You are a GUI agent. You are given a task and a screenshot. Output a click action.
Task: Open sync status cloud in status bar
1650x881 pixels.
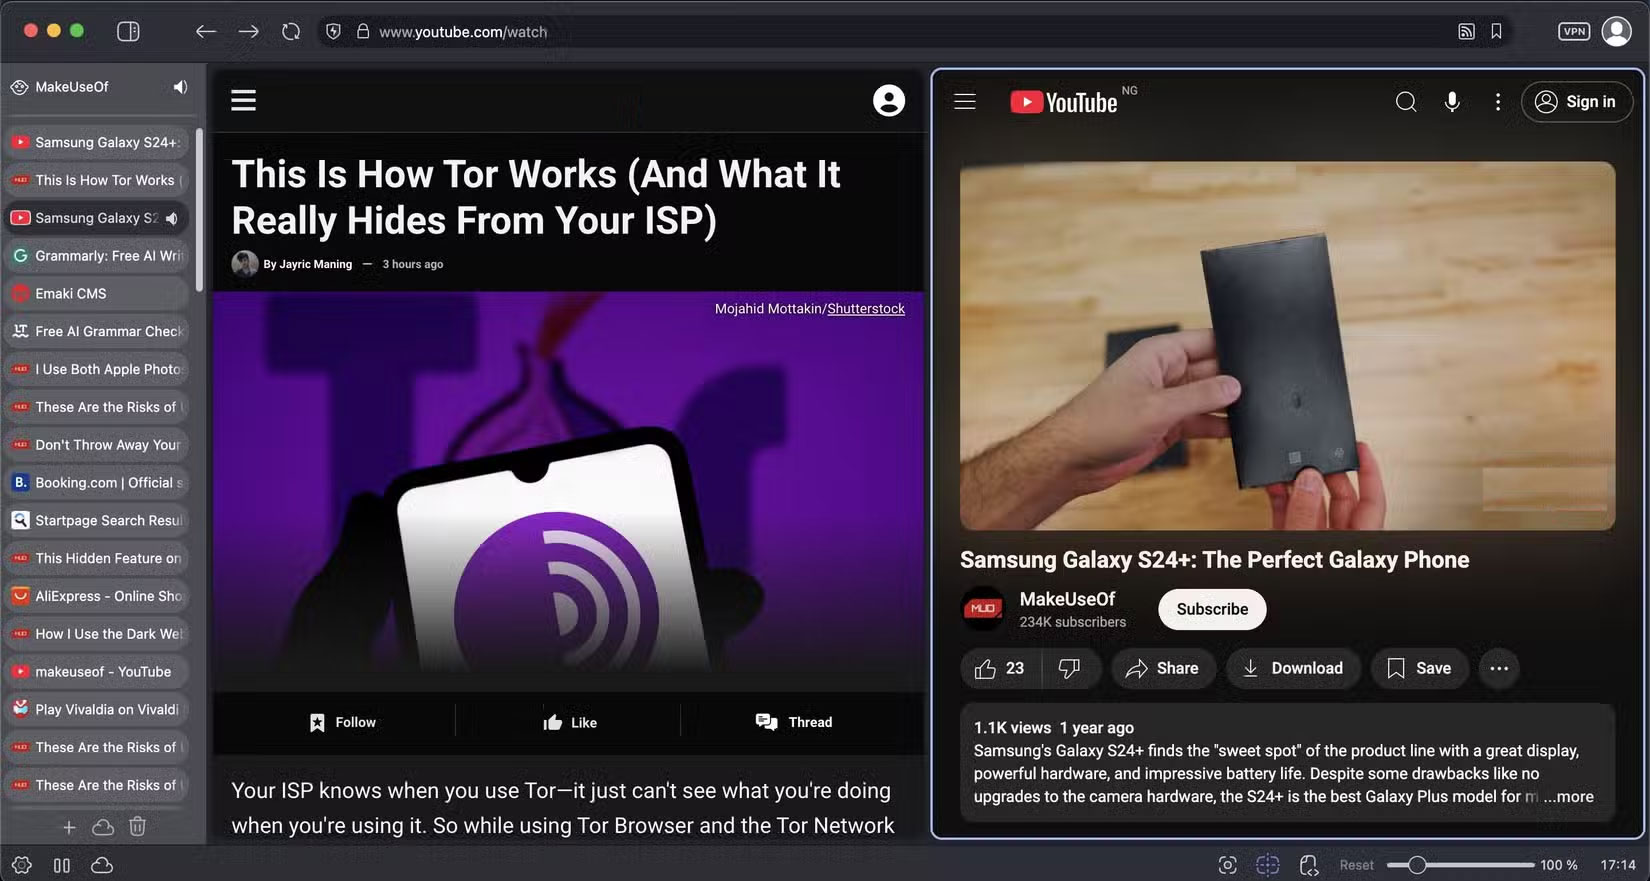[x=102, y=865]
